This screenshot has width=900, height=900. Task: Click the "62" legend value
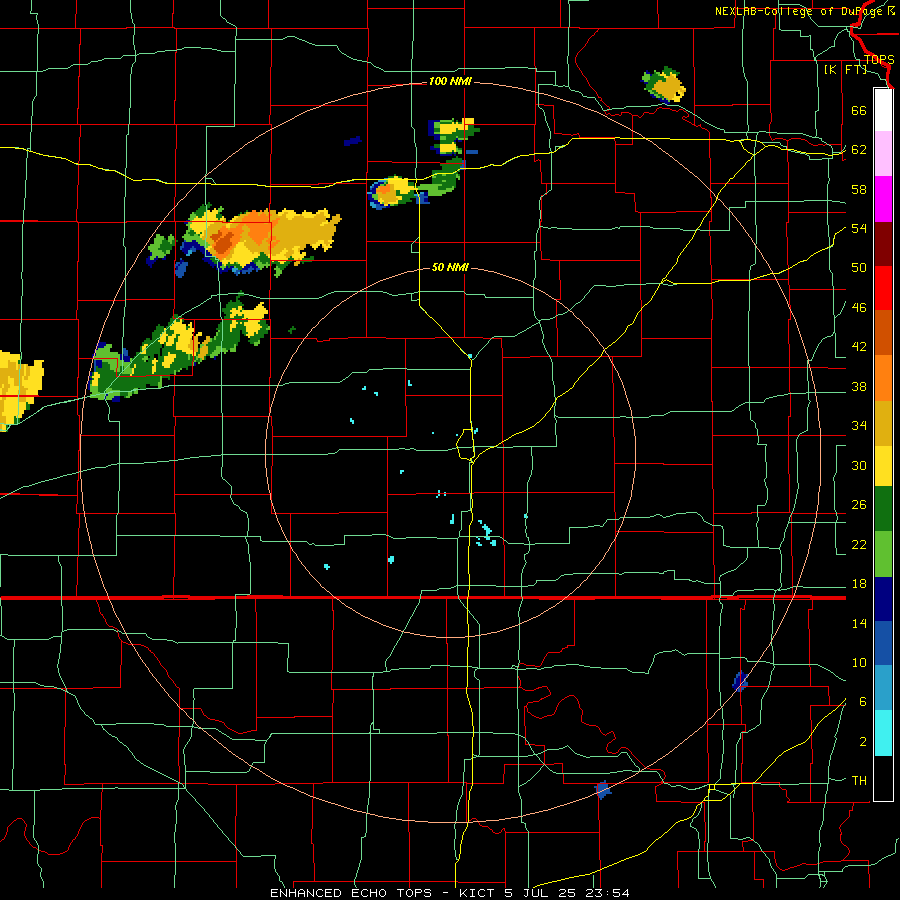pos(859,150)
